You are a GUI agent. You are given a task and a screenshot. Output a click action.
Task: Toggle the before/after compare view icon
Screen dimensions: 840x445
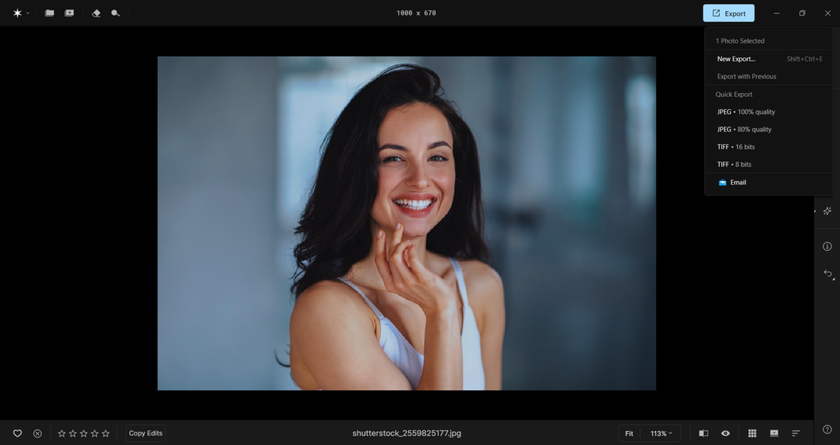[703, 433]
